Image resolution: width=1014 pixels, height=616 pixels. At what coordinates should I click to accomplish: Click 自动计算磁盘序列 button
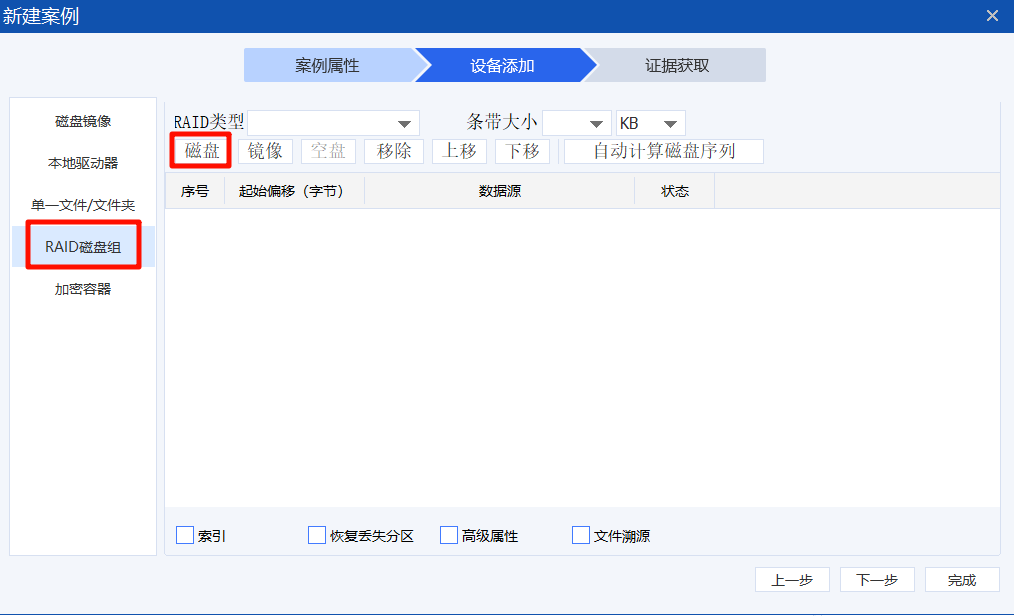(x=664, y=151)
